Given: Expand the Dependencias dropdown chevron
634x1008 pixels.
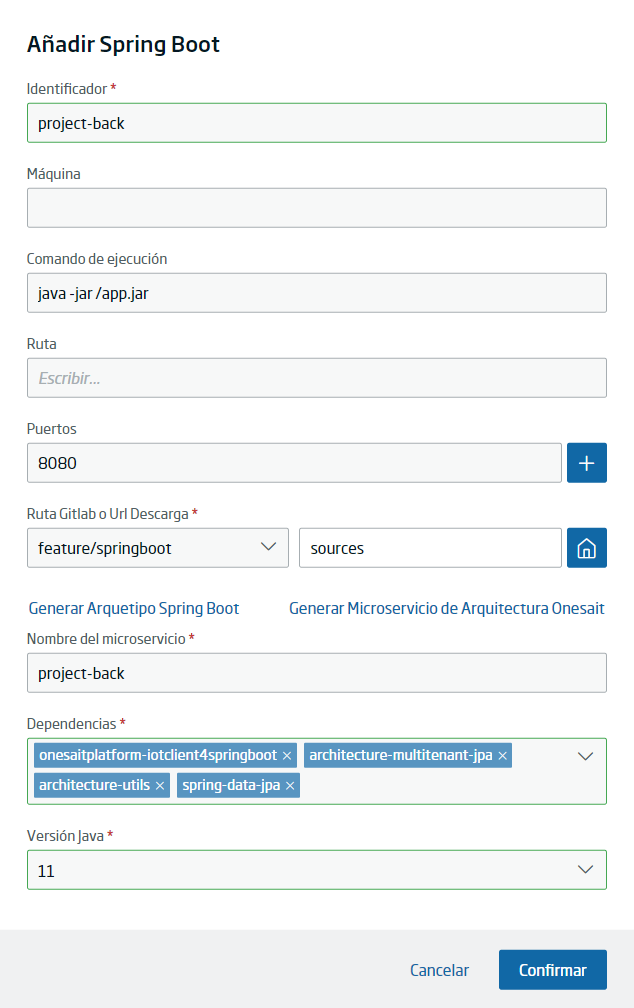Looking at the screenshot, I should coord(585,756).
